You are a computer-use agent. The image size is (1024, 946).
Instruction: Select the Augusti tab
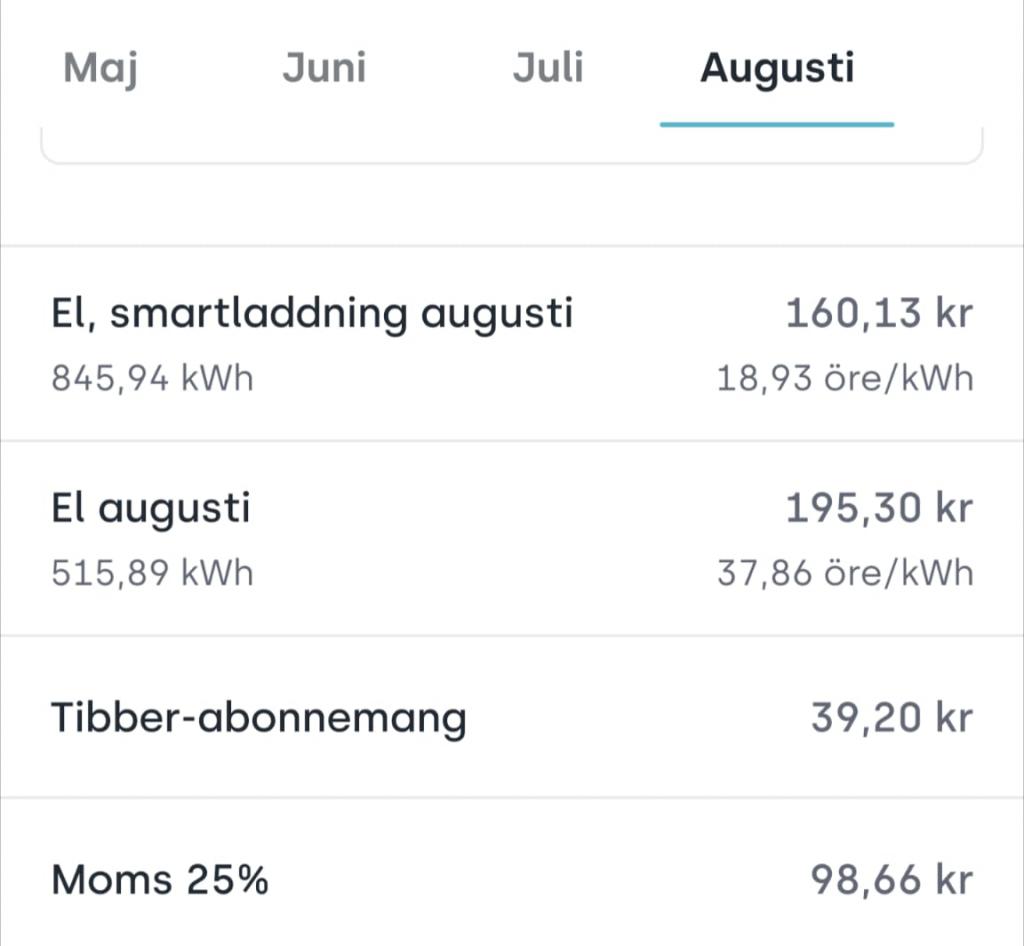(777, 68)
